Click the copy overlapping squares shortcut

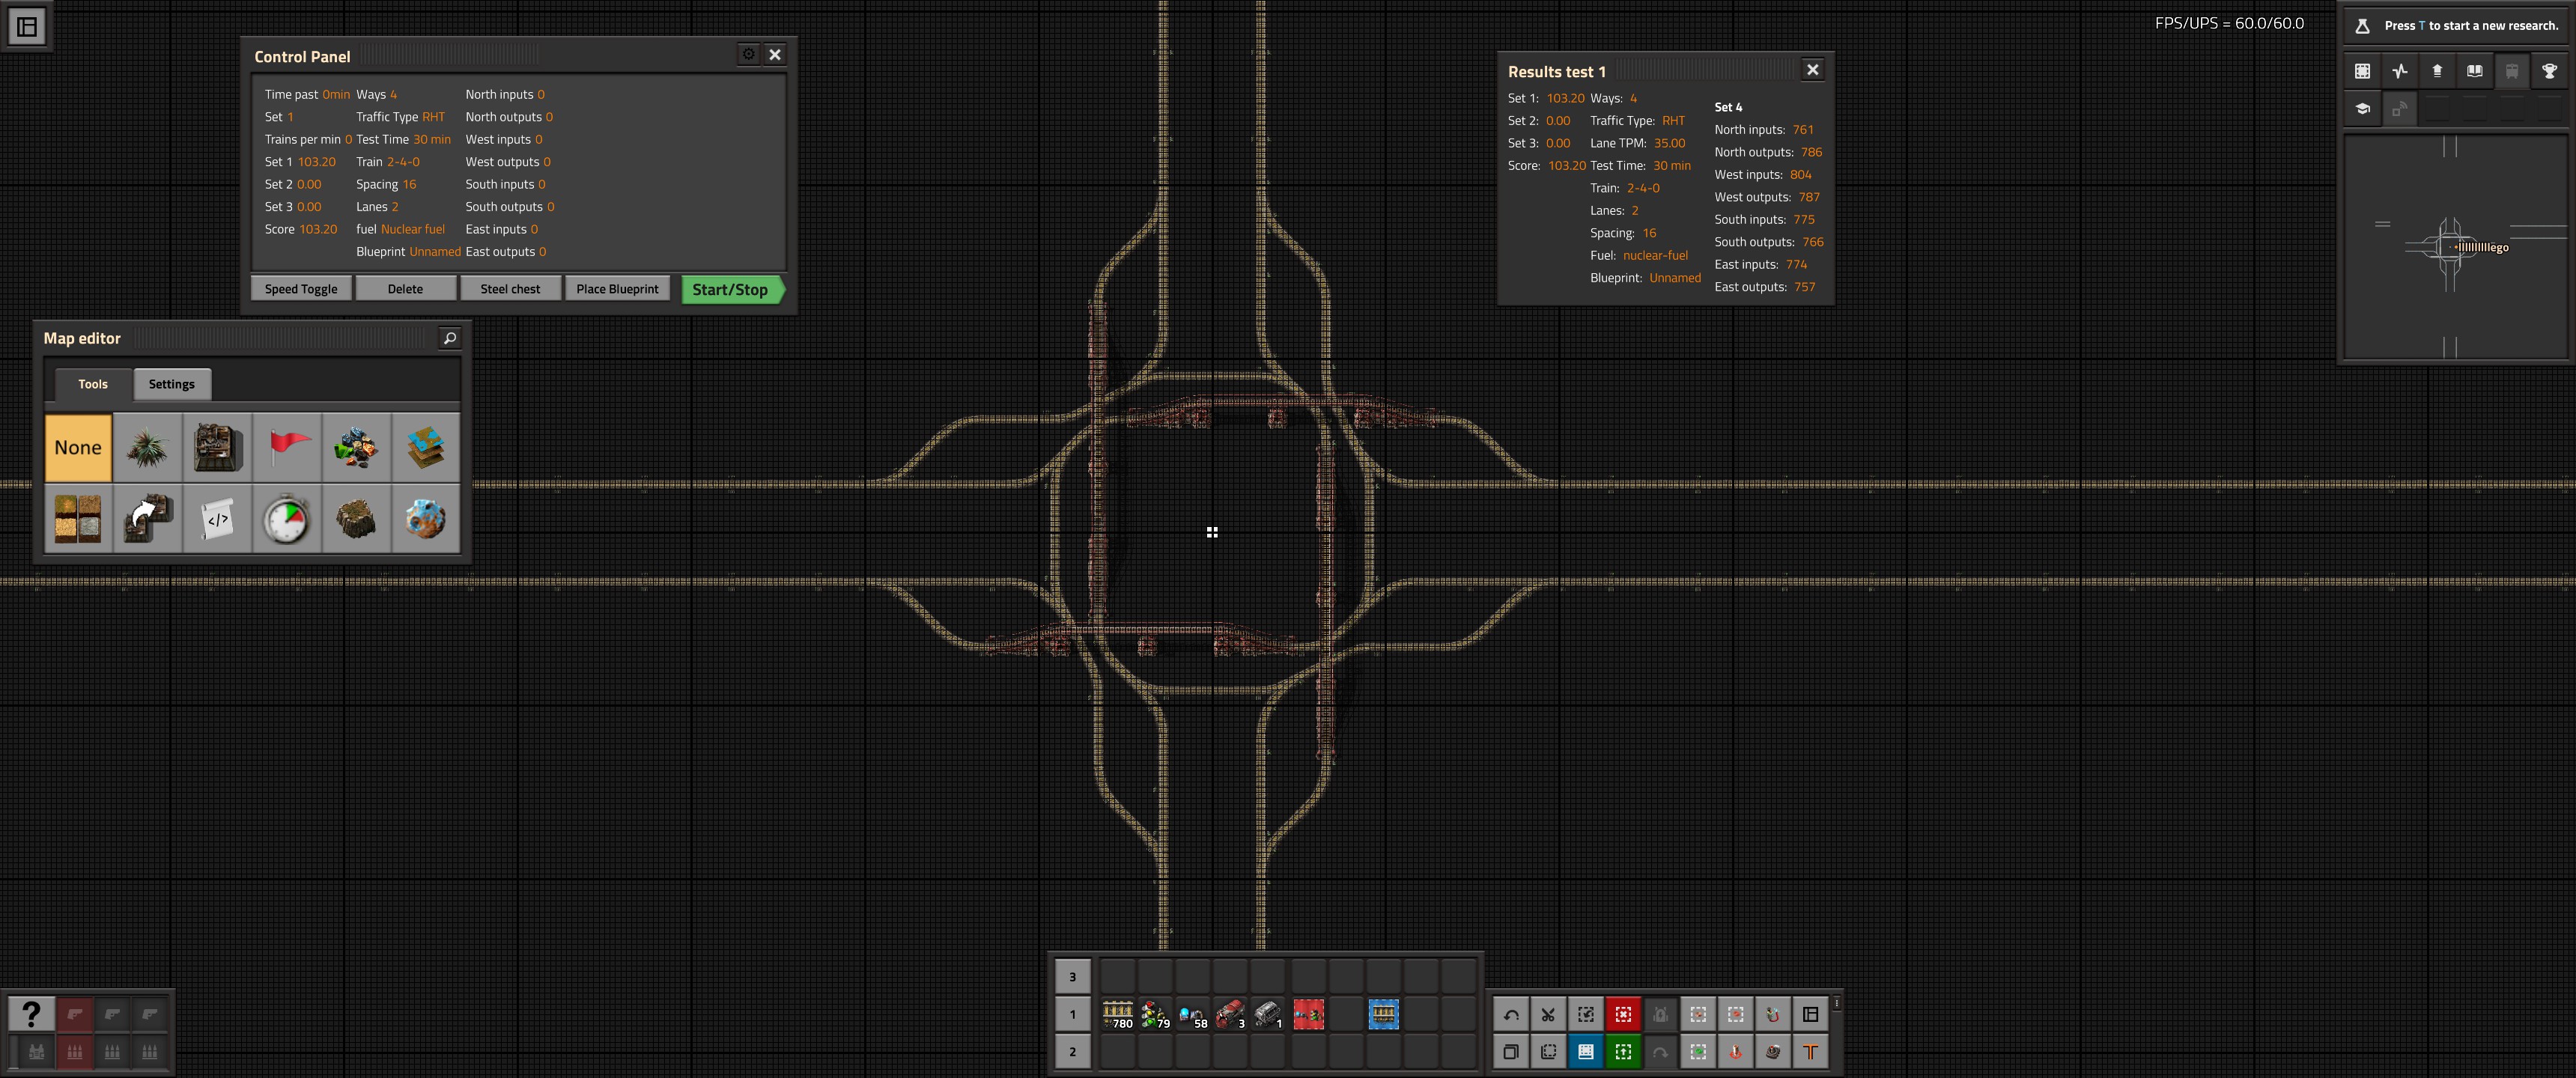pos(1511,1051)
